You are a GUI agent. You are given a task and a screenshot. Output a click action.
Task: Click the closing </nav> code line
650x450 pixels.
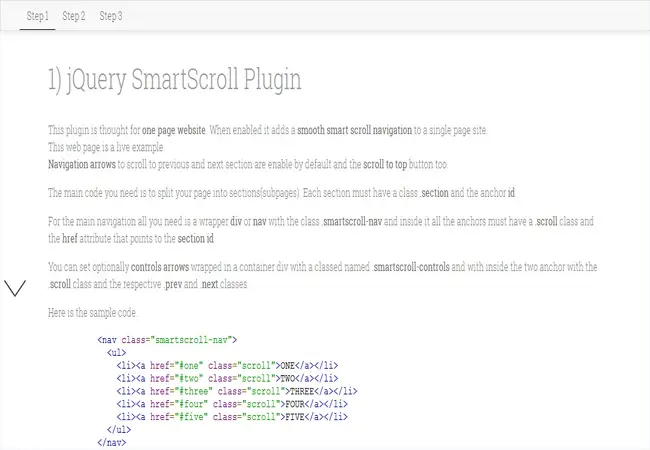[112, 443]
